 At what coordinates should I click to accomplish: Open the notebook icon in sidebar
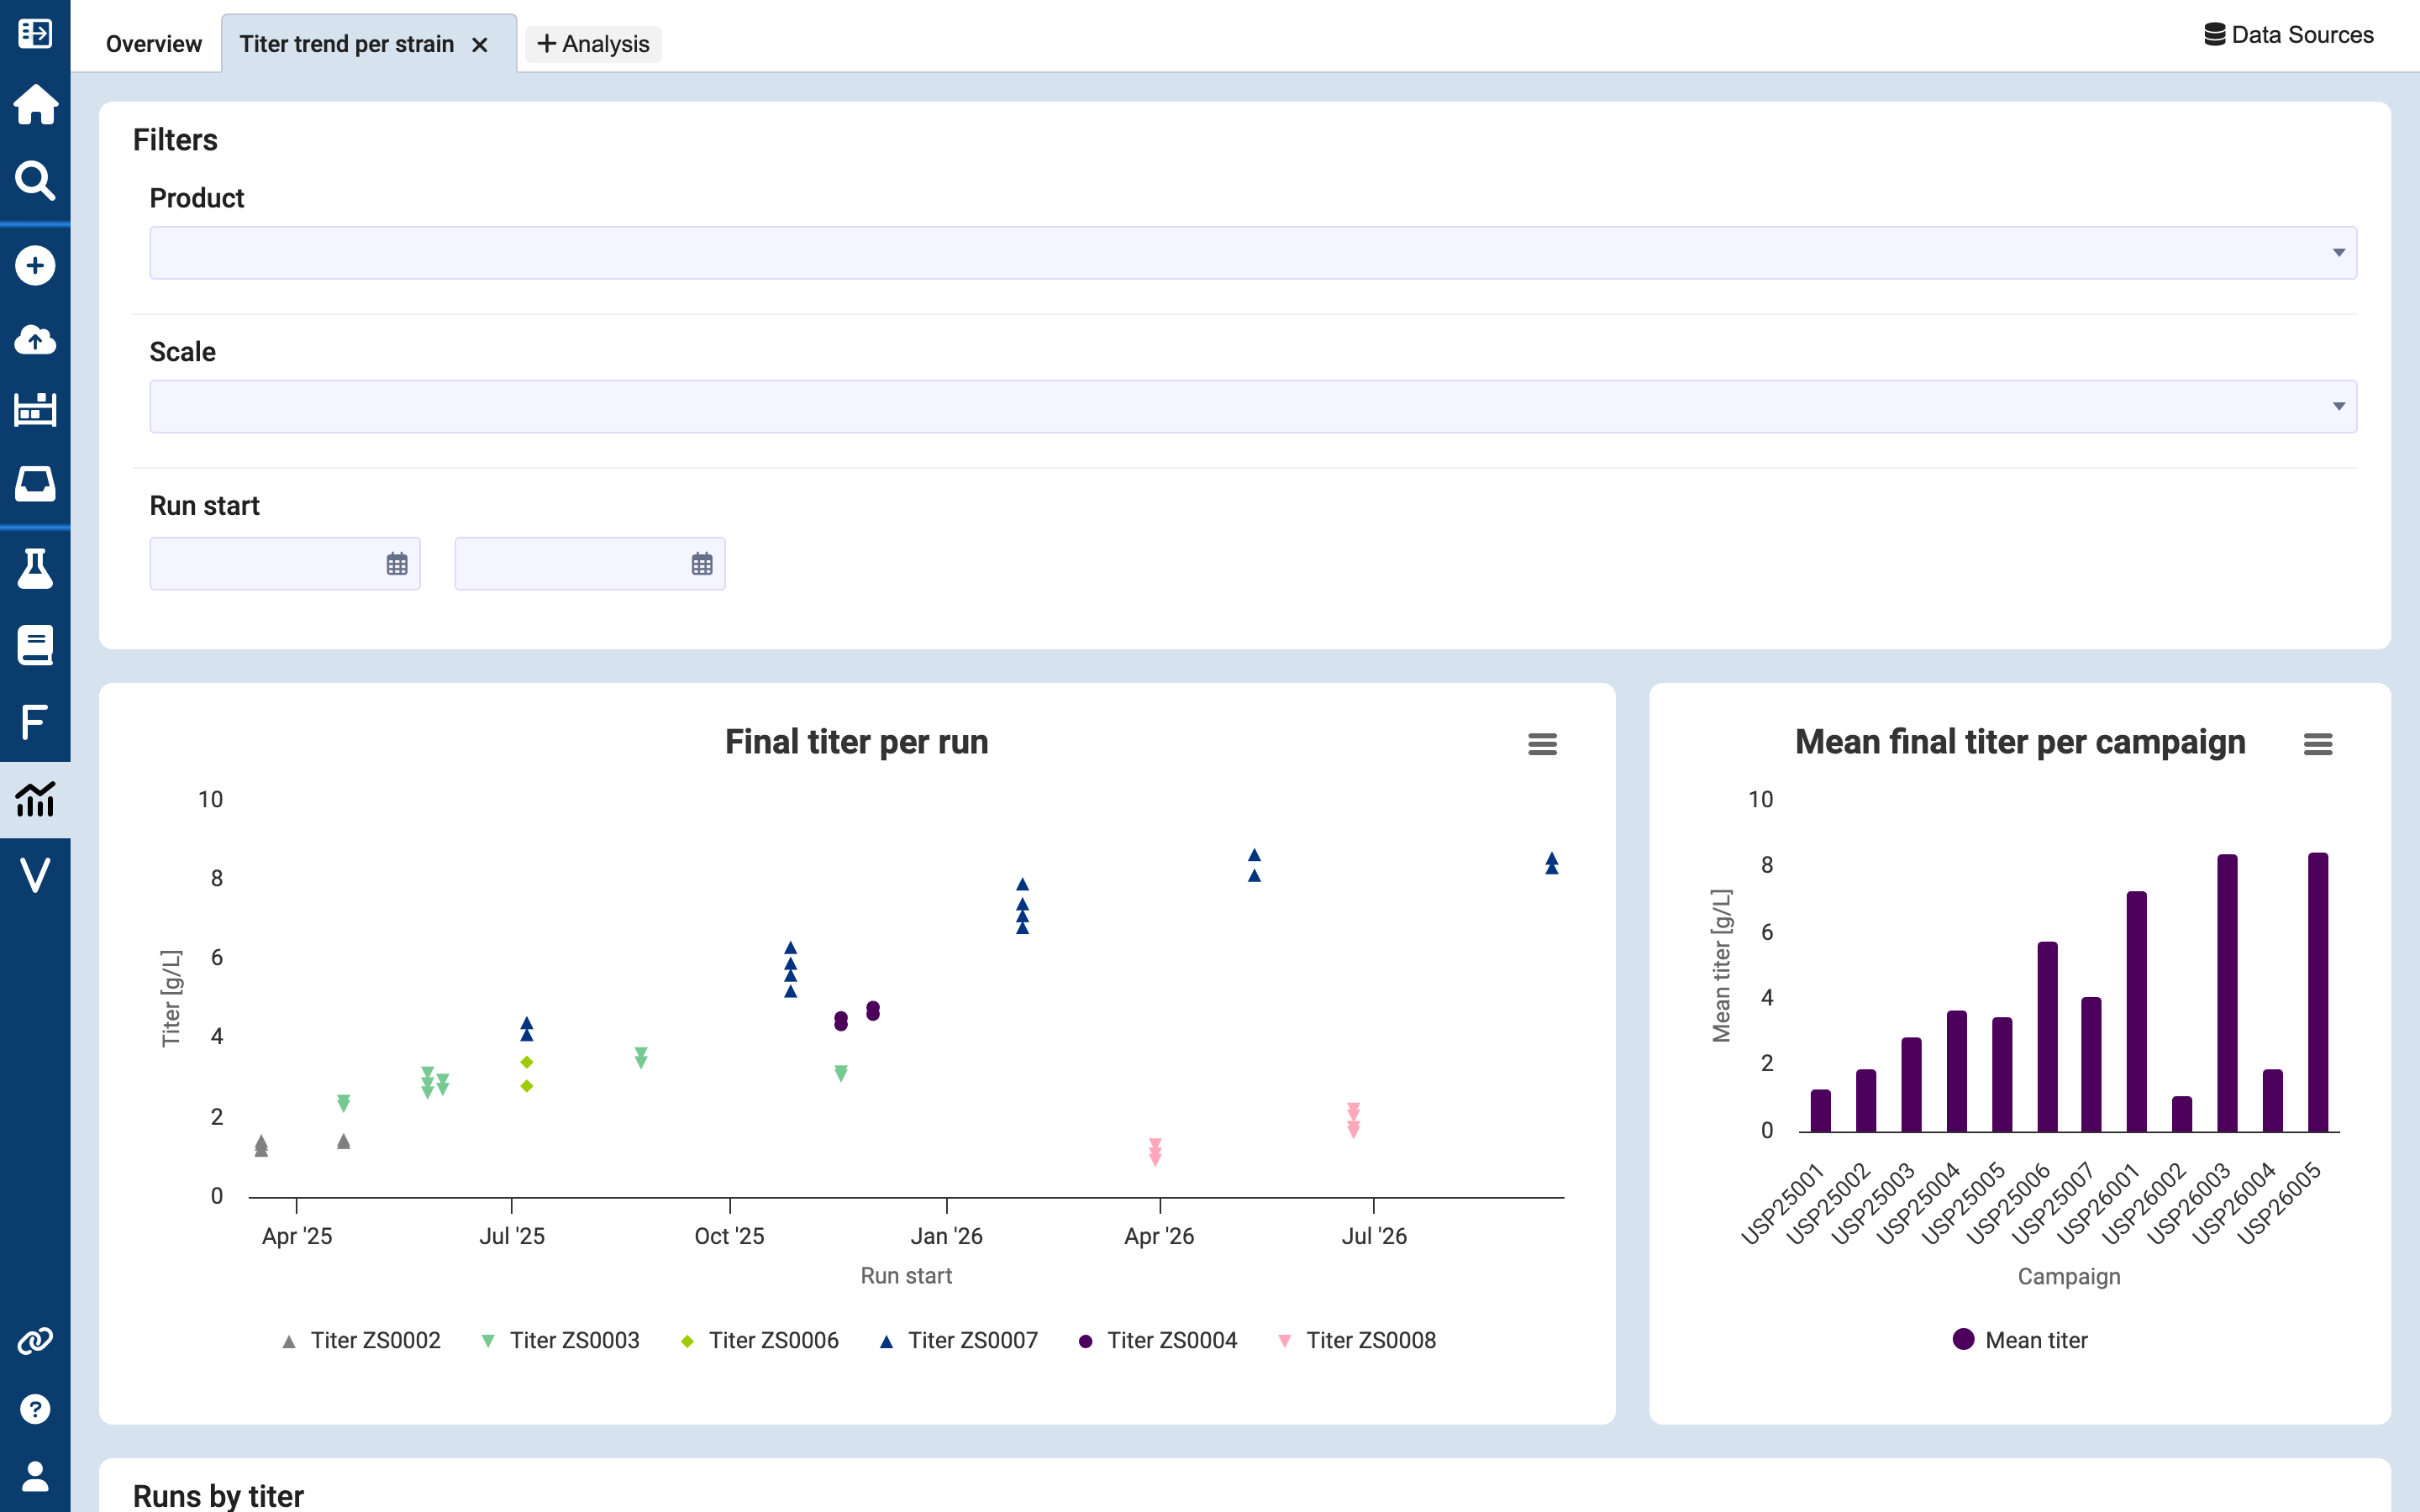[x=35, y=645]
